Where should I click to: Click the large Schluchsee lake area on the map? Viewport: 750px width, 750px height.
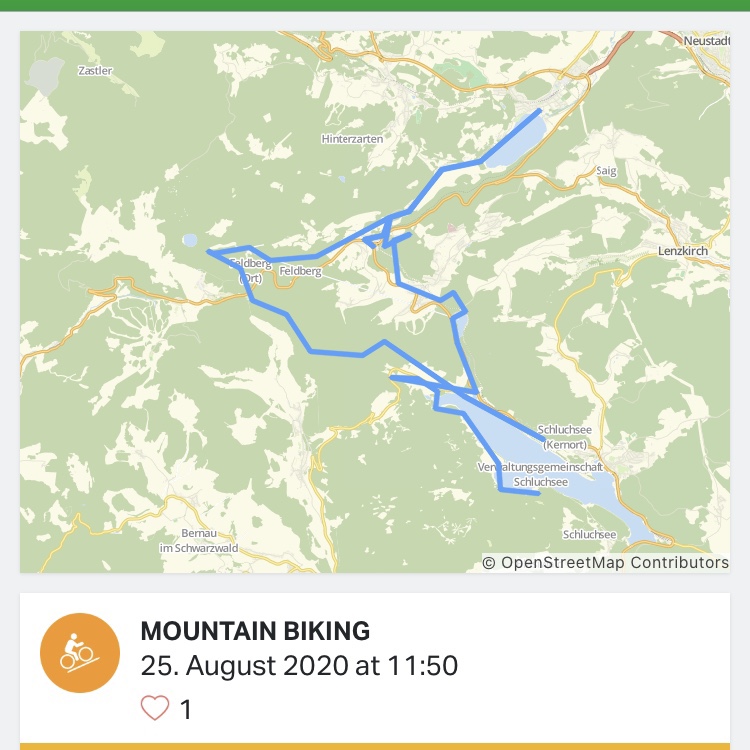coord(580,490)
